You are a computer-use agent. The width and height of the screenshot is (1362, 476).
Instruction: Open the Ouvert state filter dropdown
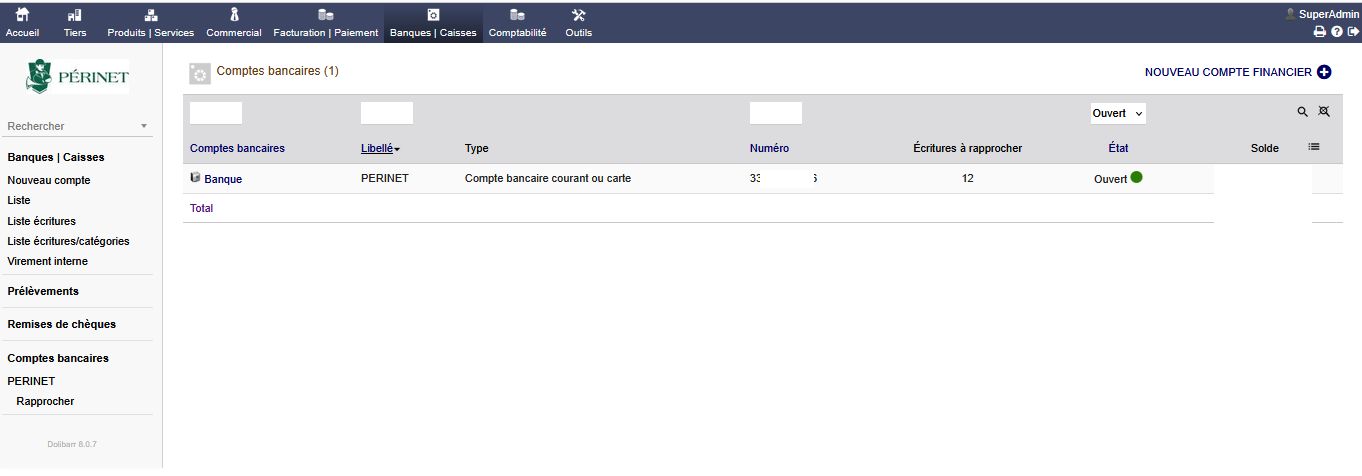tap(1118, 113)
